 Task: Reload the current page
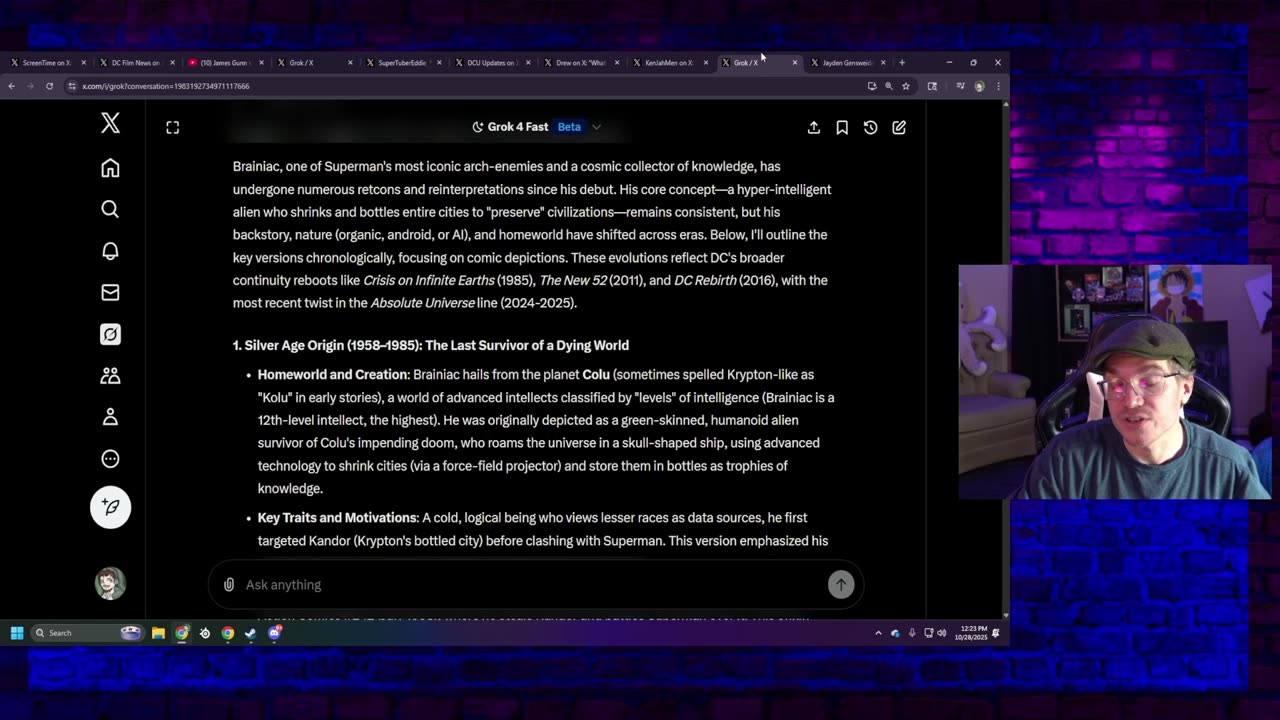pyautogui.click(x=49, y=86)
